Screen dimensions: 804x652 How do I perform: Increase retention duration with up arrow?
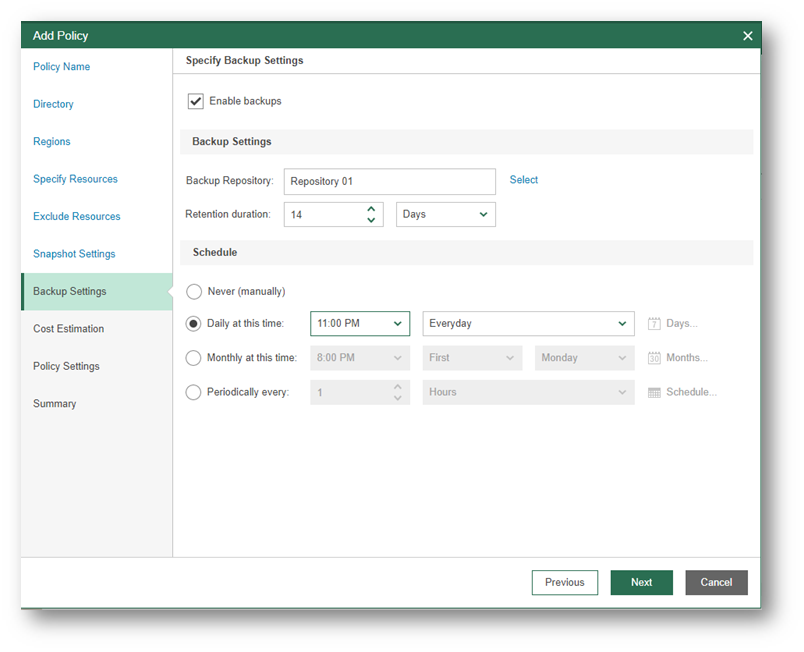pos(371,208)
